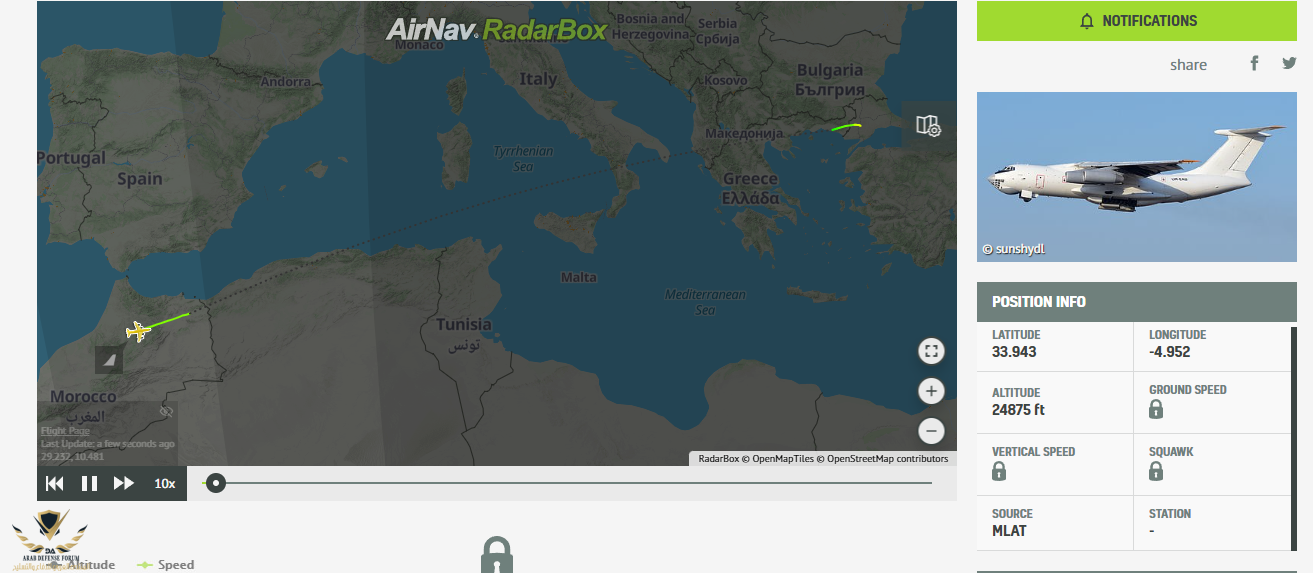1313x573 pixels.
Task: Click the airline tail logo icon
Action: pos(109,359)
